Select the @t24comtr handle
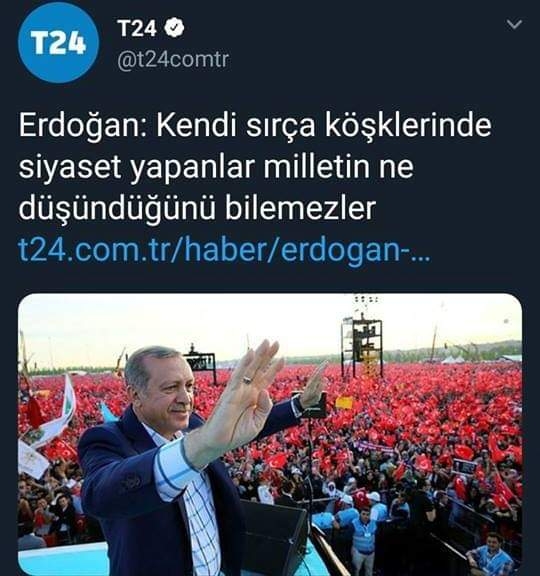The height and width of the screenshot is (576, 540). pos(173,60)
